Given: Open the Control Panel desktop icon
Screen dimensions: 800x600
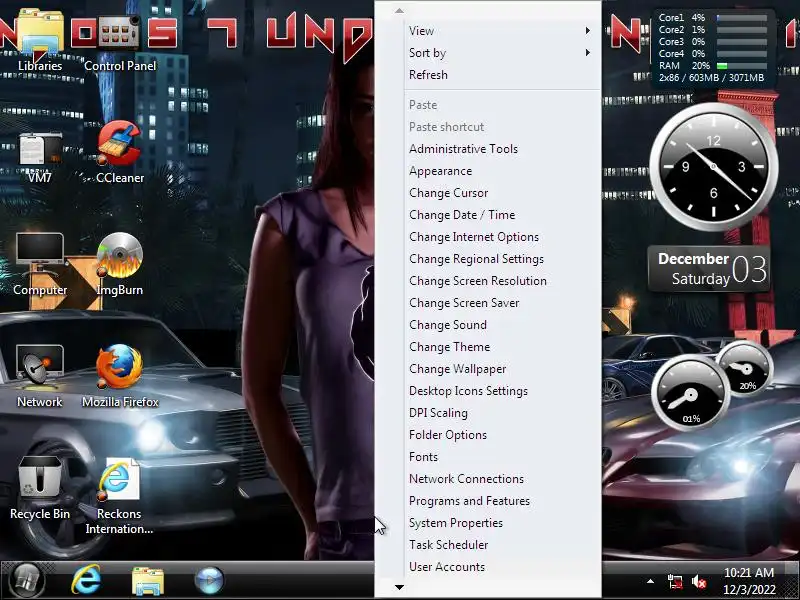Looking at the screenshot, I should click(120, 43).
